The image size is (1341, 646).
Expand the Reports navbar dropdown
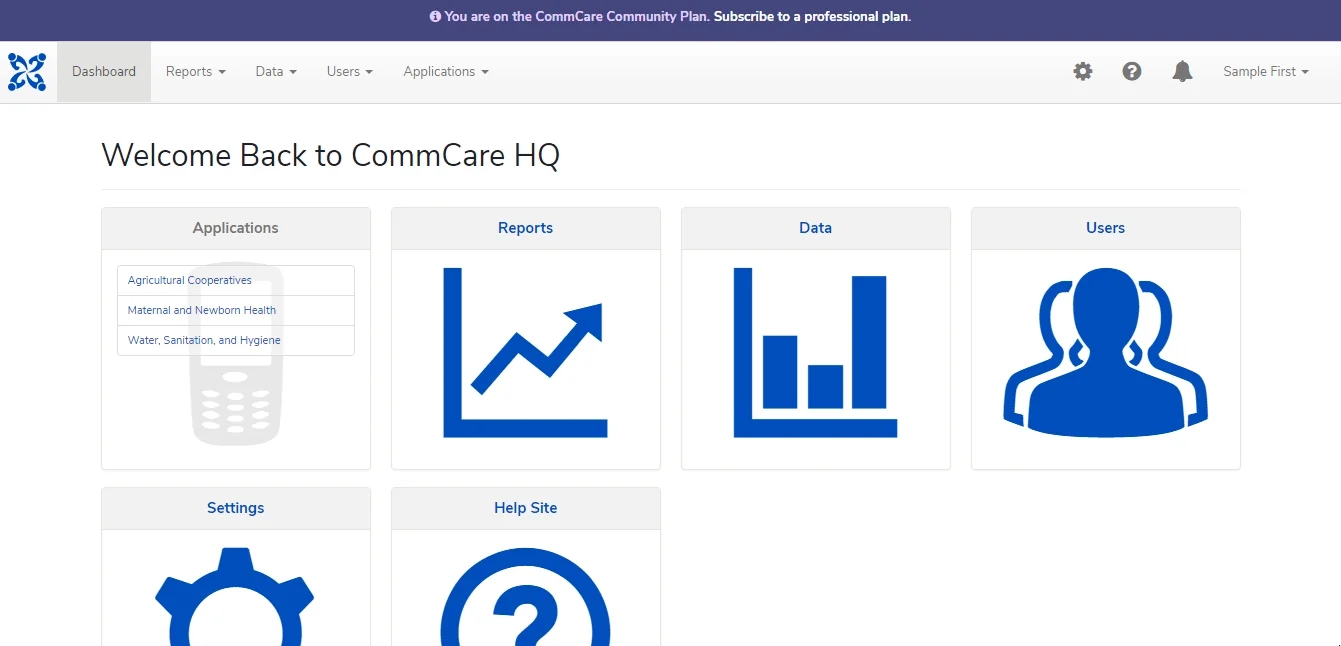(x=196, y=72)
